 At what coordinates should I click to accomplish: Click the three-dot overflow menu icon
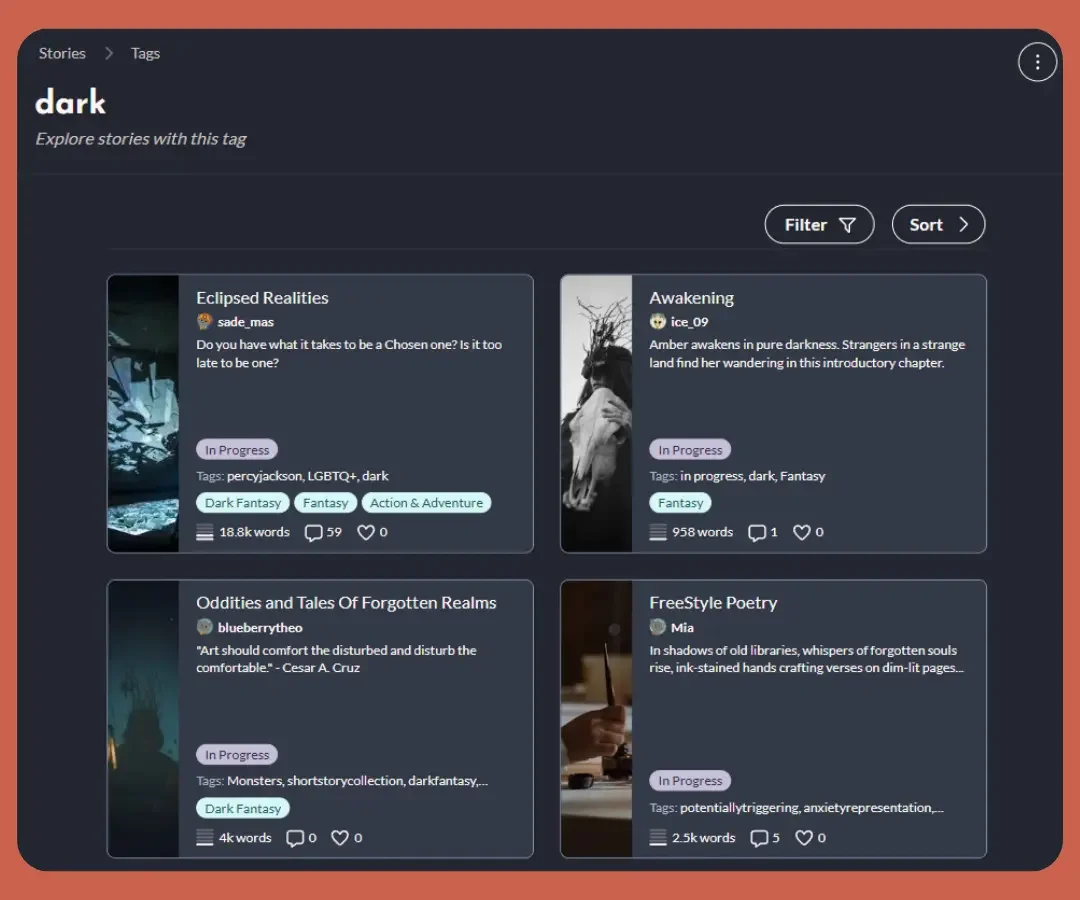(1037, 62)
